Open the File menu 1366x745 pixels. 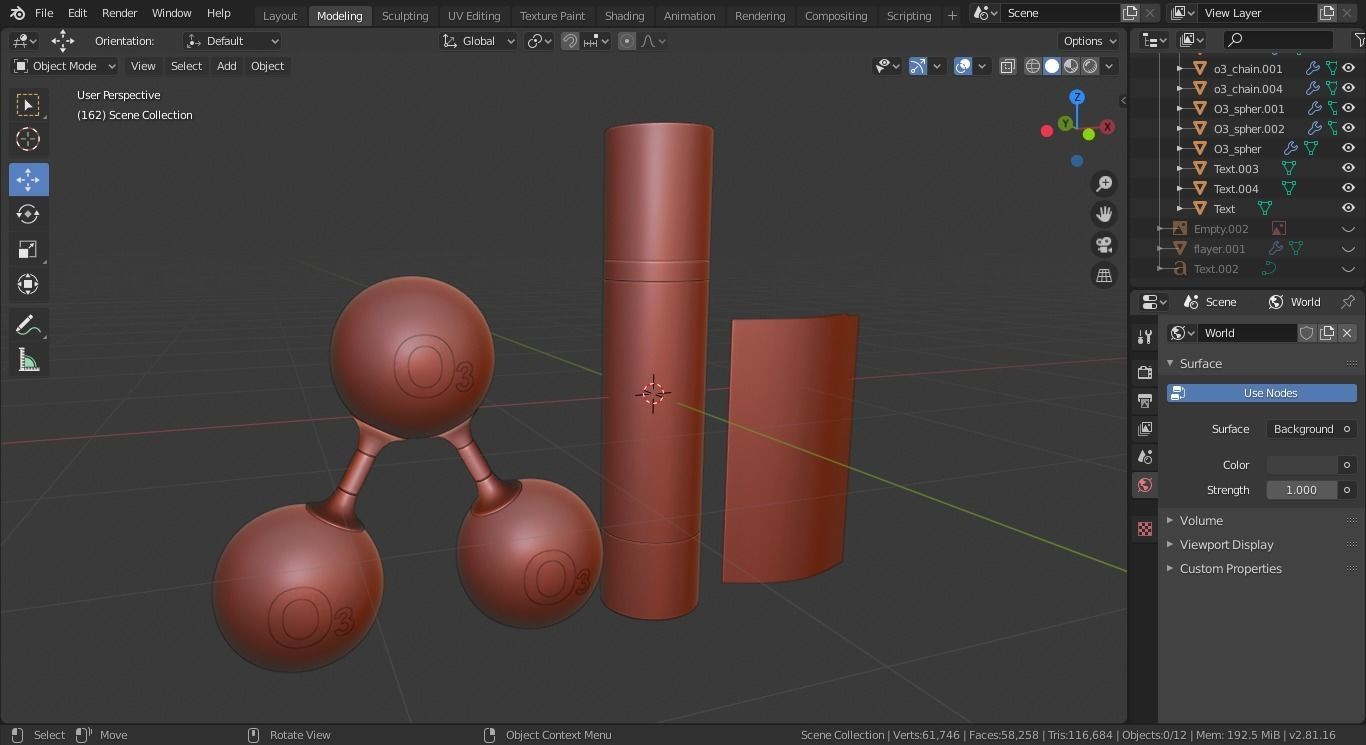tap(44, 13)
